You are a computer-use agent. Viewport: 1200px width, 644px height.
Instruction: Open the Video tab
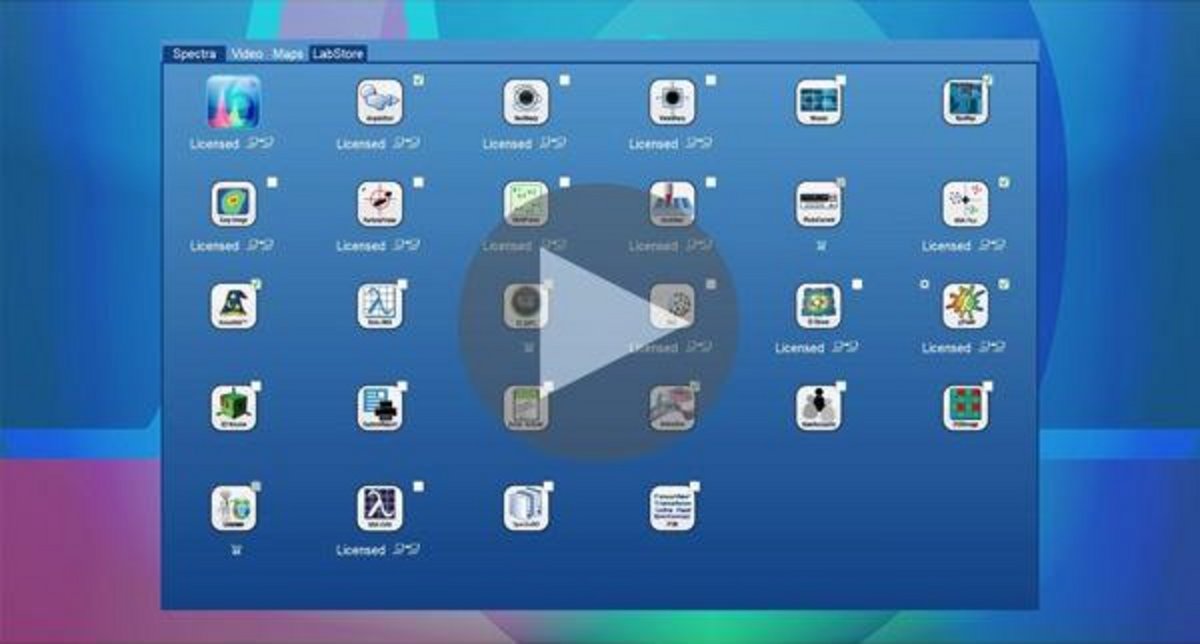click(x=246, y=54)
